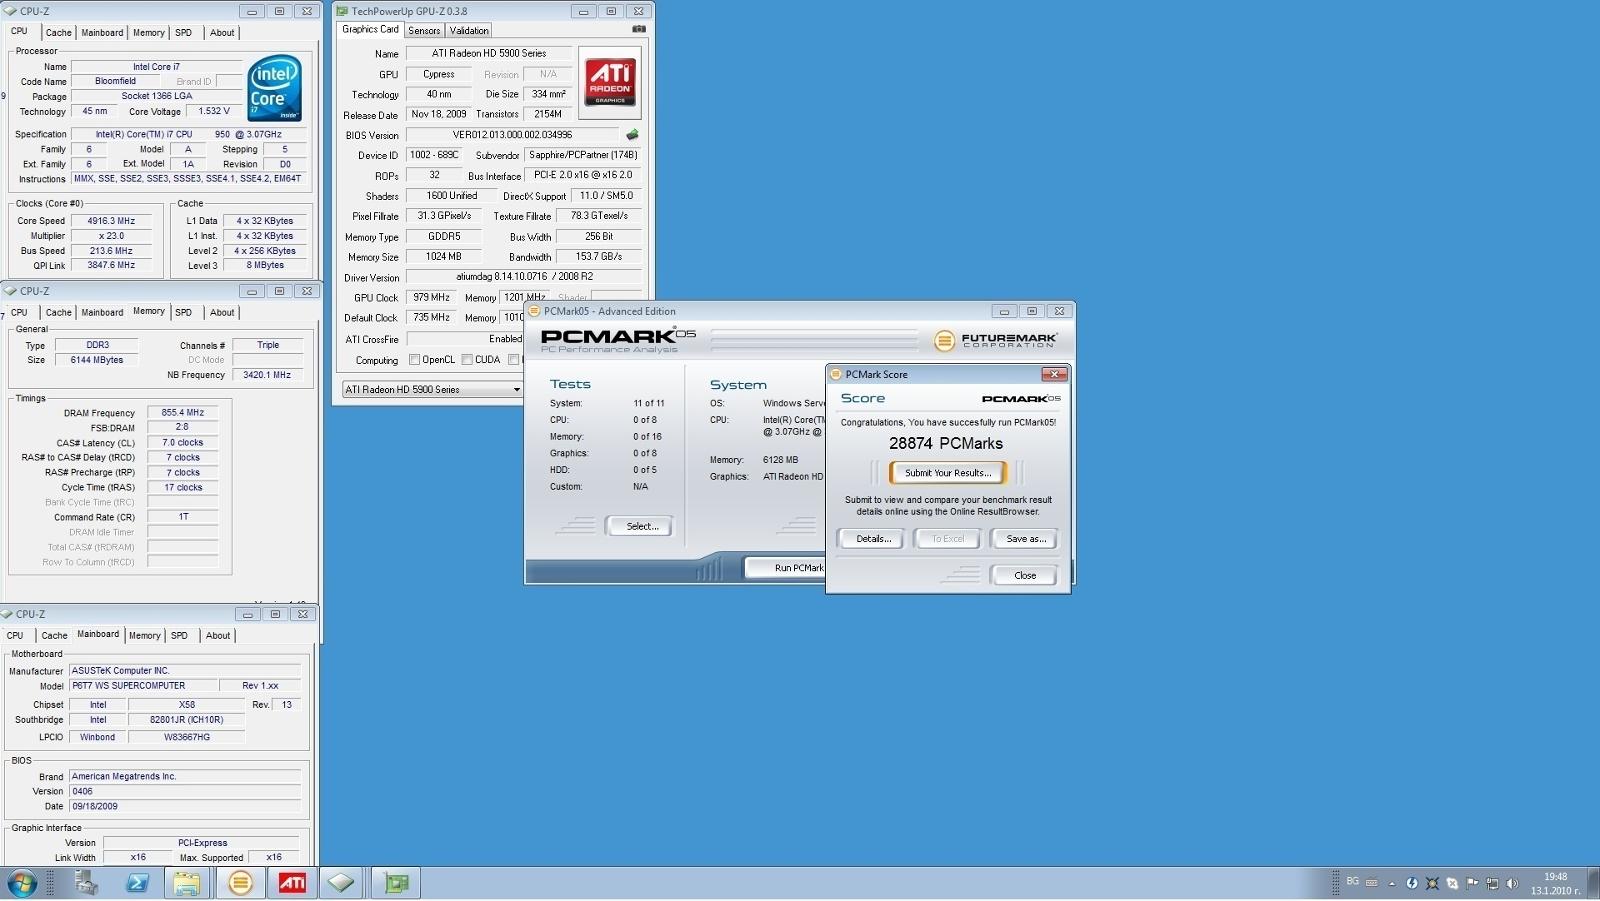Click the green BIOS save chip icon in GPU-Z
The image size is (1600, 901).
(632, 134)
